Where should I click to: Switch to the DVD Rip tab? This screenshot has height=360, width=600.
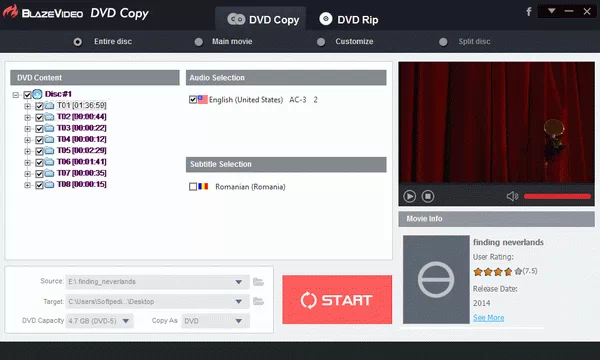click(349, 19)
